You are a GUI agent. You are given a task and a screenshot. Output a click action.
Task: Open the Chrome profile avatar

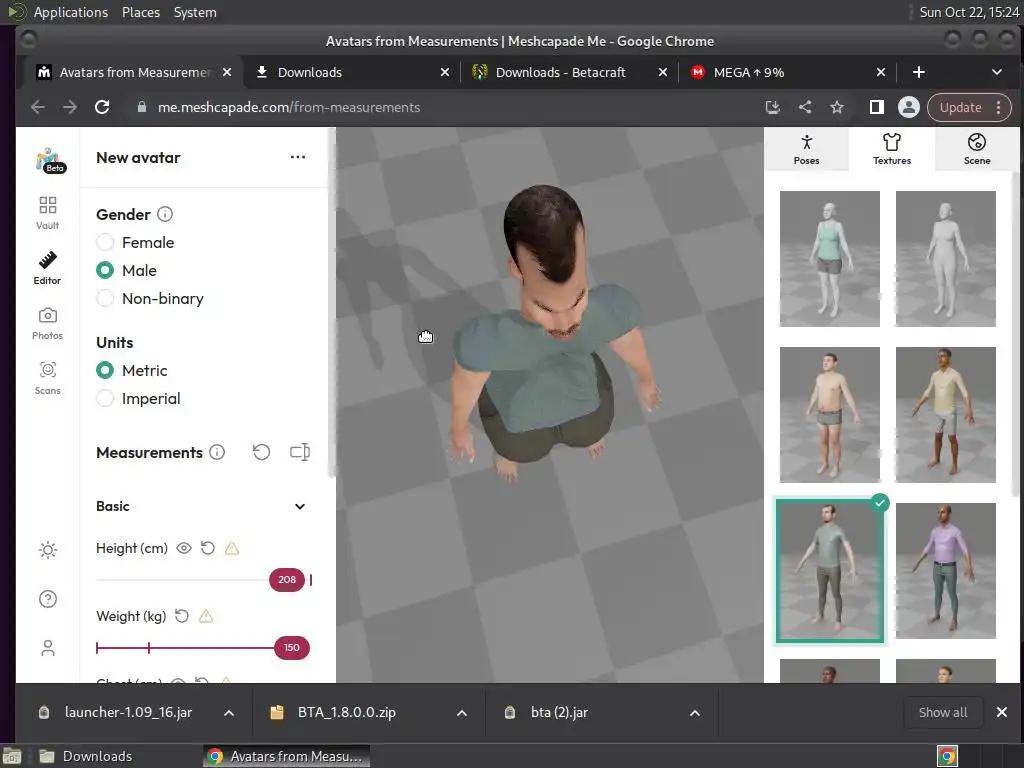(x=908, y=107)
